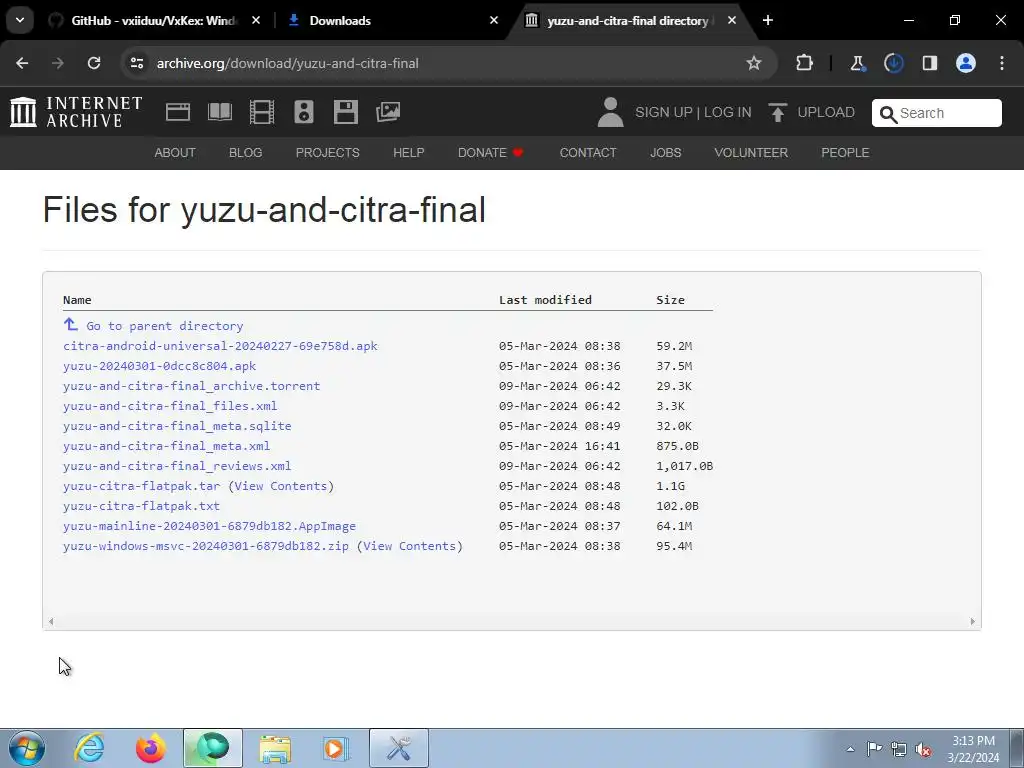Screen dimensions: 1024x768
Task: Download citra-android-universal apk file
Action: pyautogui.click(x=220, y=346)
